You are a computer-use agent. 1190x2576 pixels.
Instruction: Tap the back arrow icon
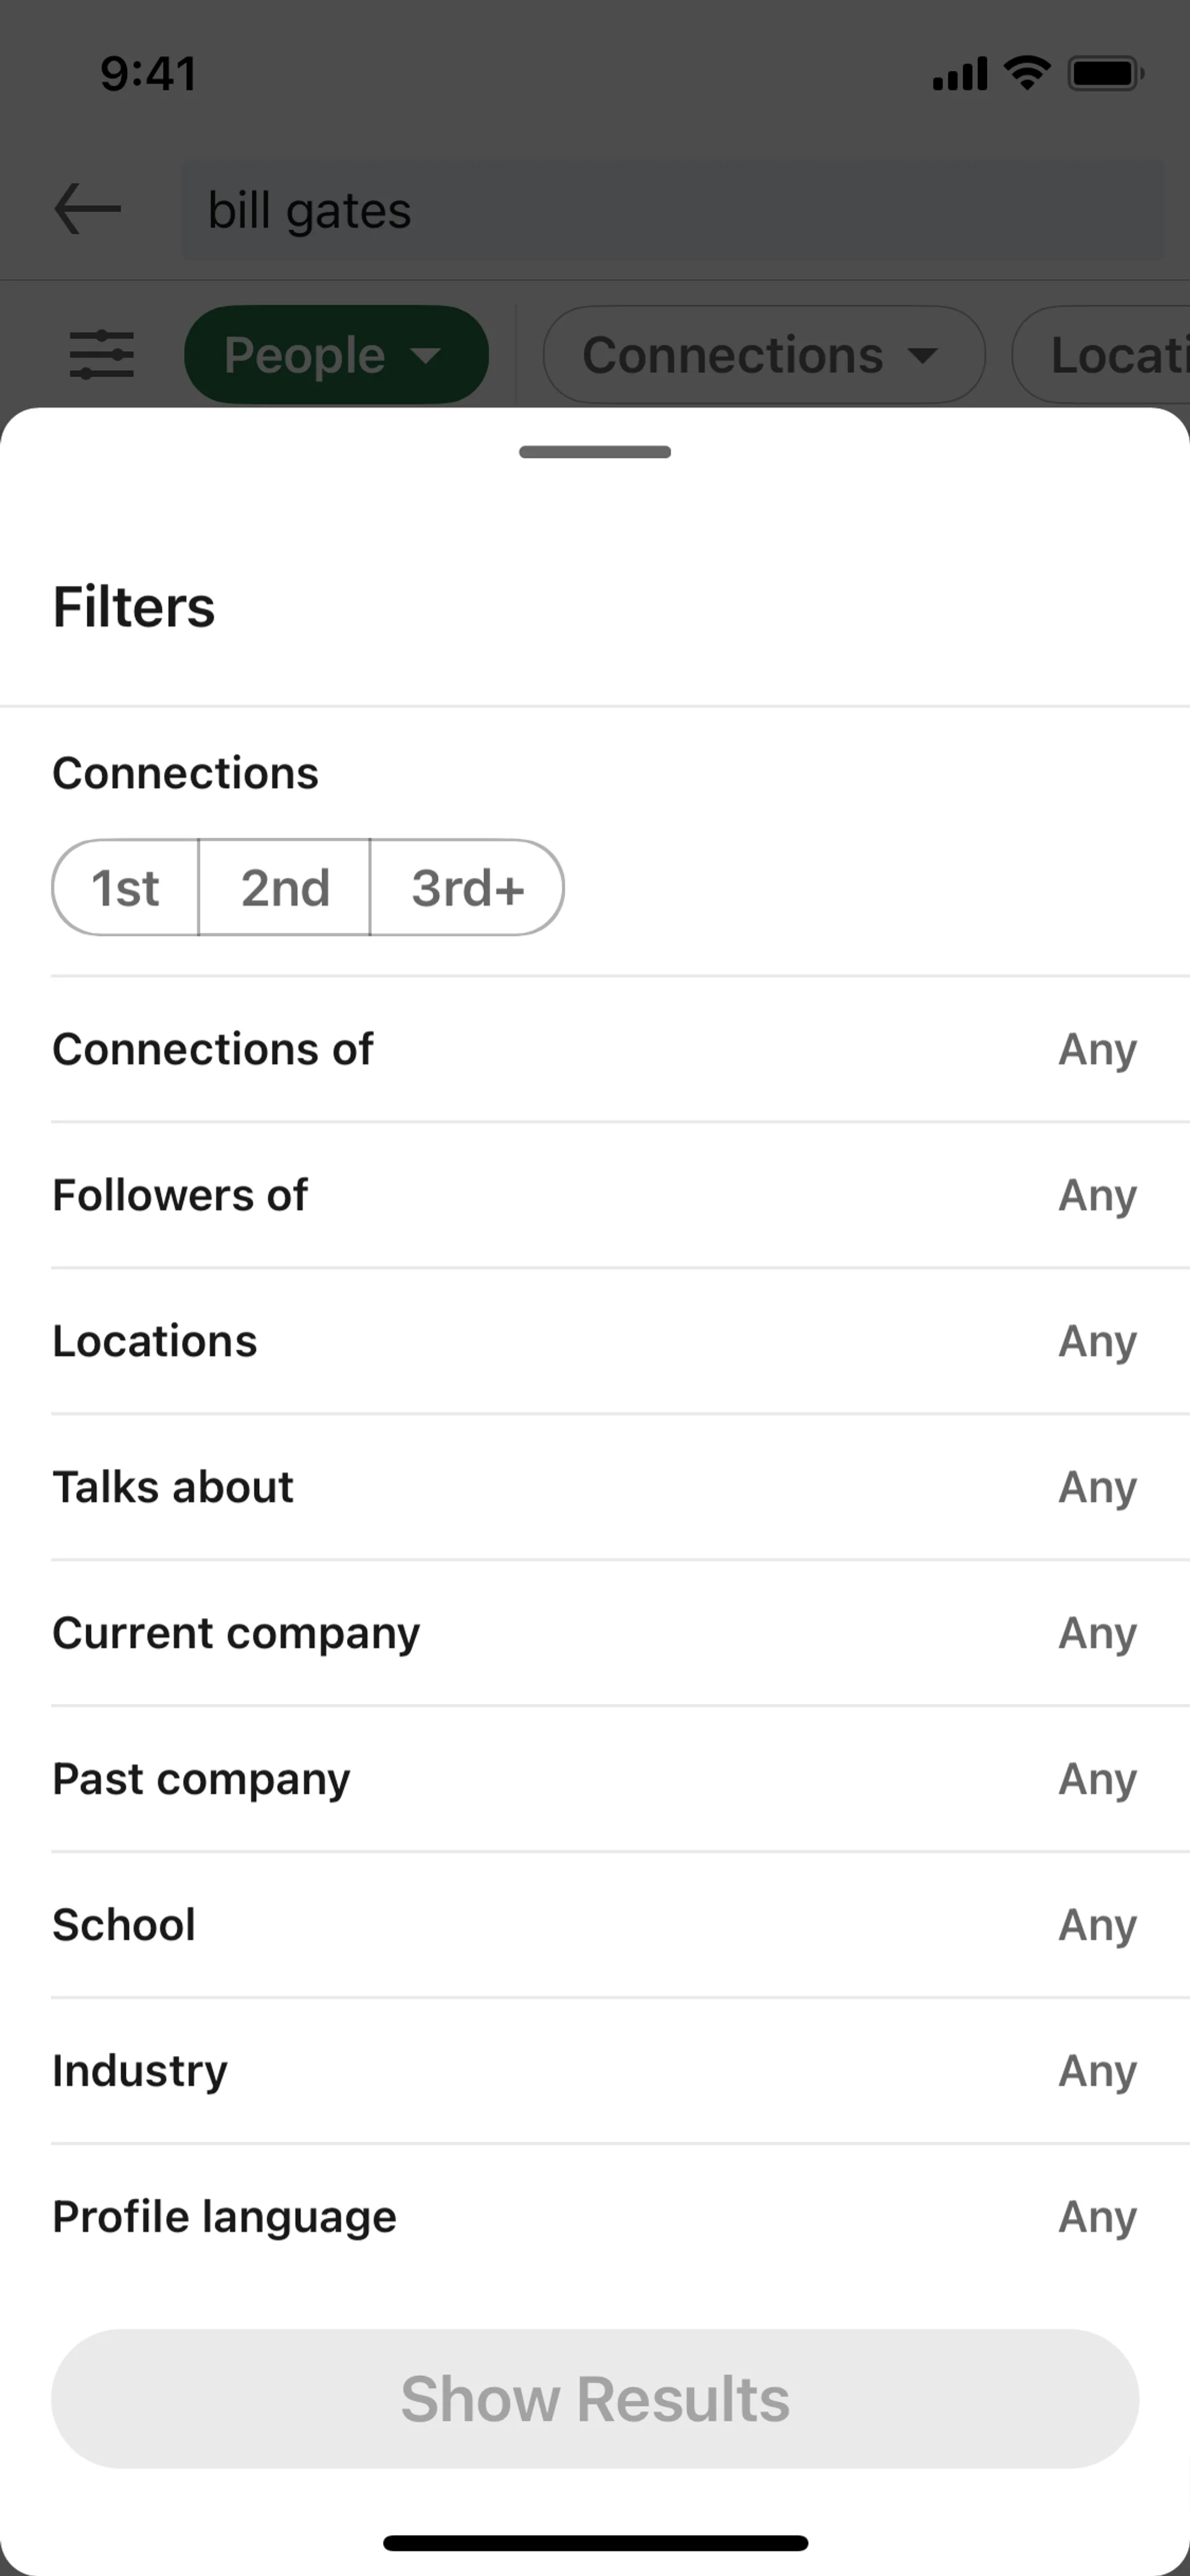coord(88,209)
